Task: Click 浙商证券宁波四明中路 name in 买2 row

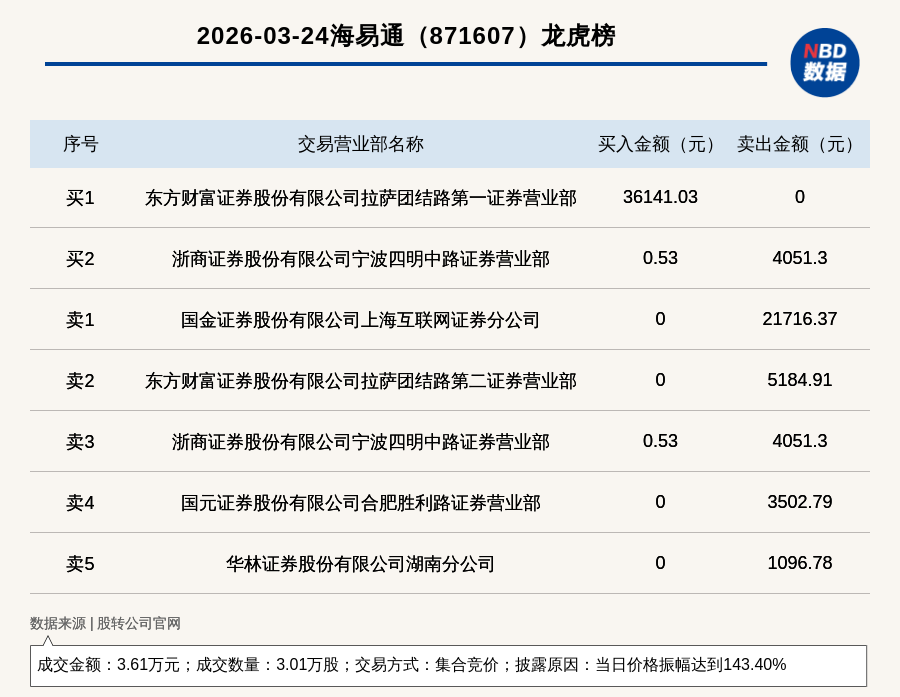Action: [x=360, y=259]
